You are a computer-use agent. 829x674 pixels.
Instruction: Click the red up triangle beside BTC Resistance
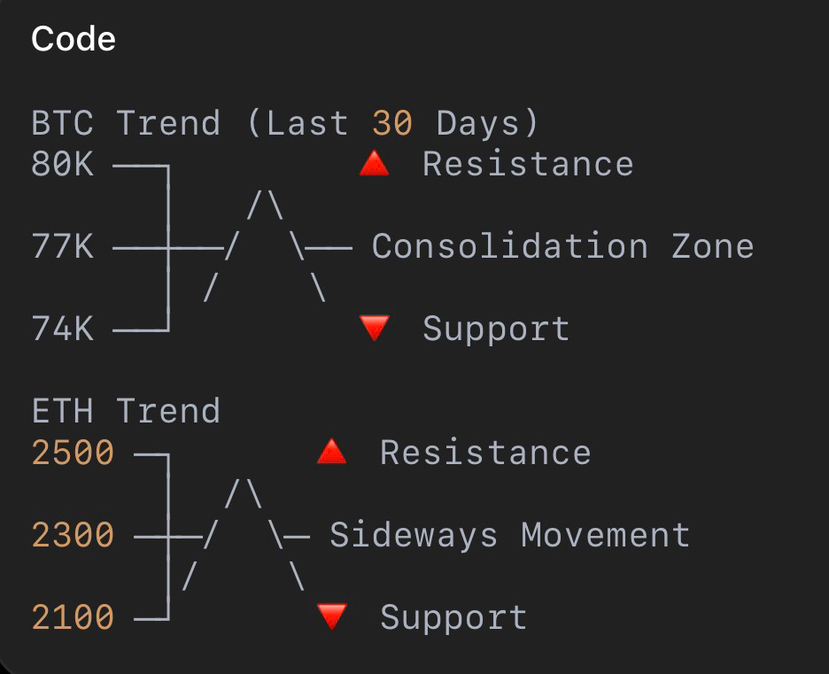[x=374, y=163]
